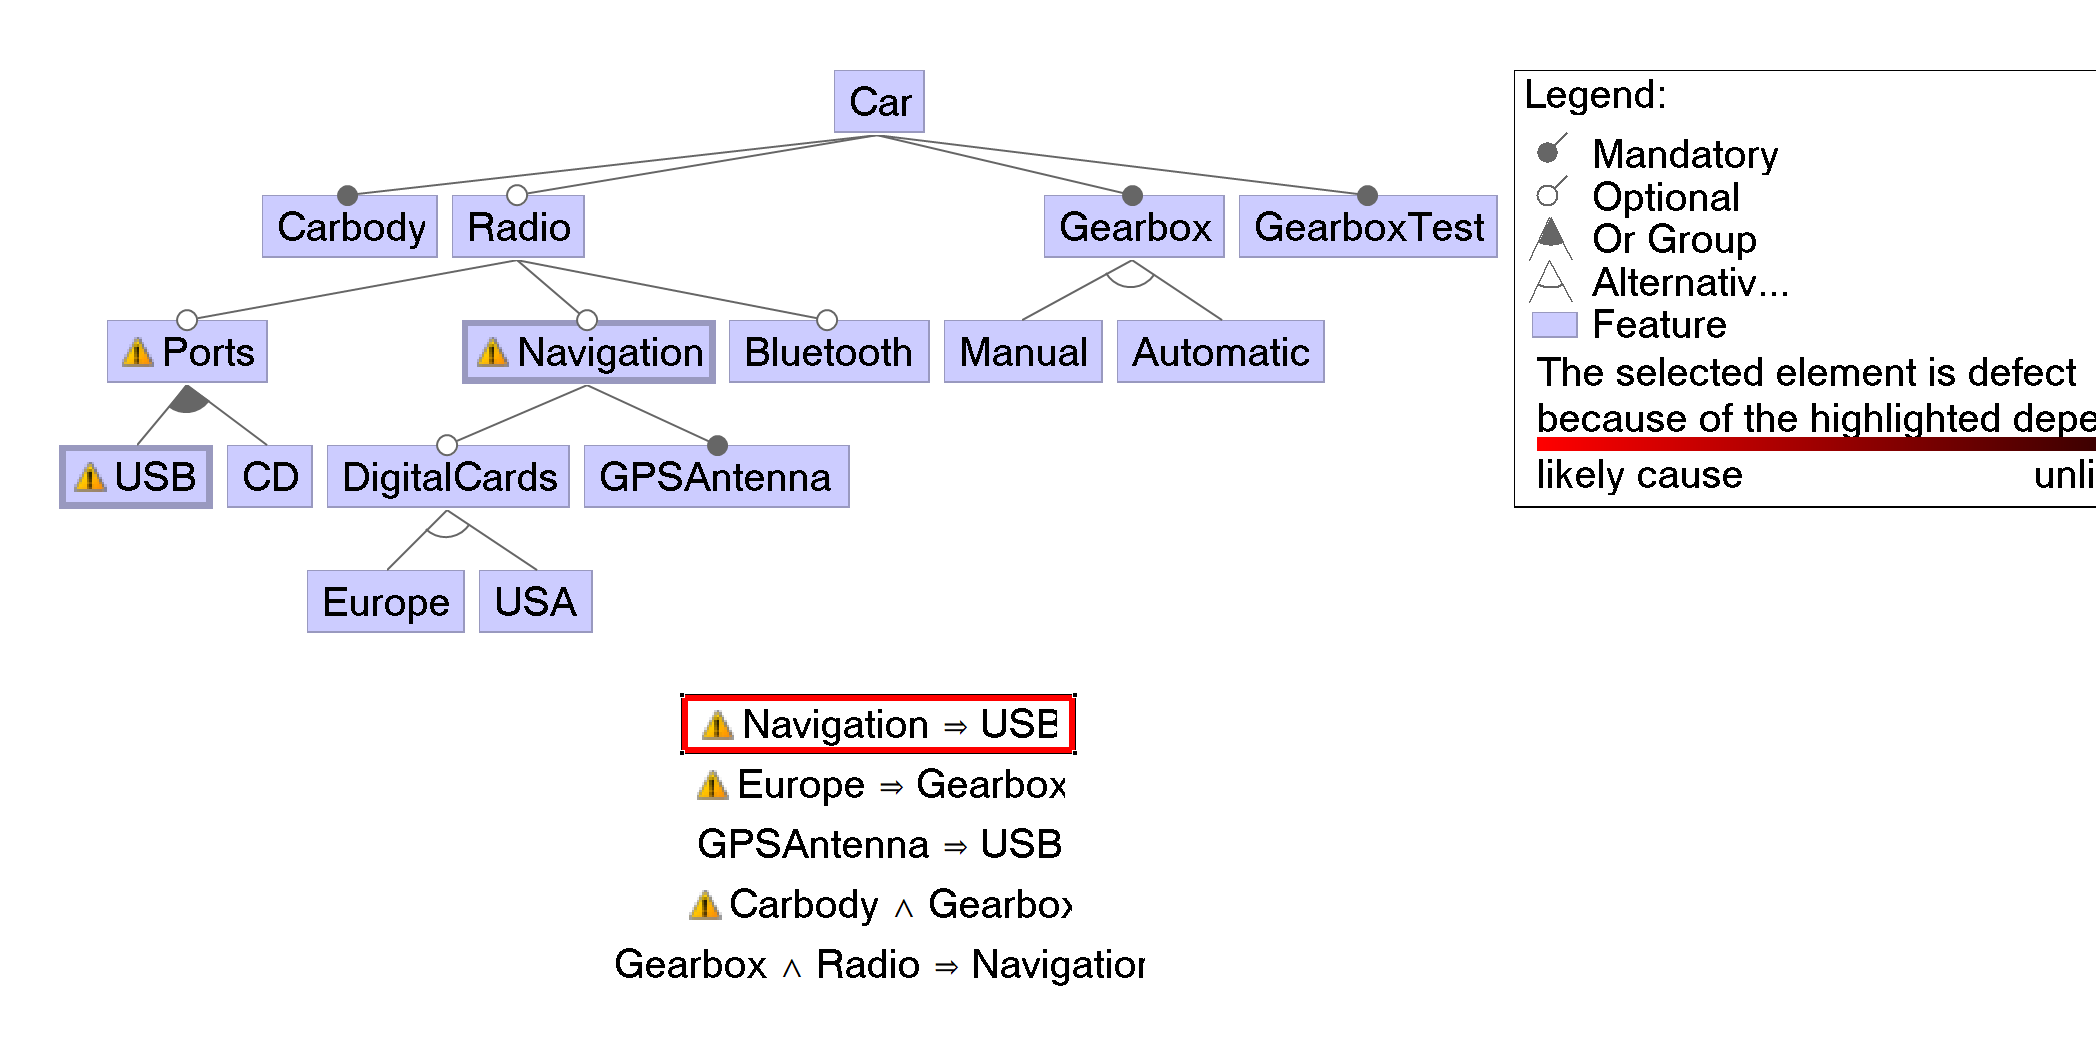Click optional circle above DigitalCards
Screen dimensions: 2096x1042
pos(447,445)
